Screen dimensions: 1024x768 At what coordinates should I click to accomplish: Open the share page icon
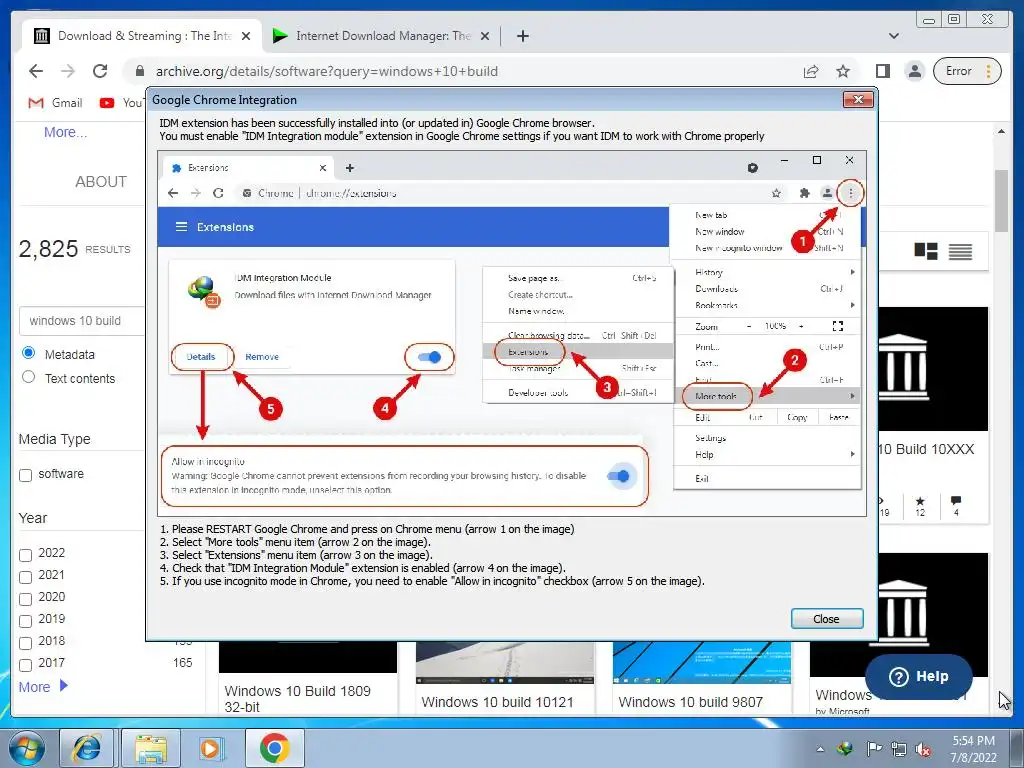(811, 71)
